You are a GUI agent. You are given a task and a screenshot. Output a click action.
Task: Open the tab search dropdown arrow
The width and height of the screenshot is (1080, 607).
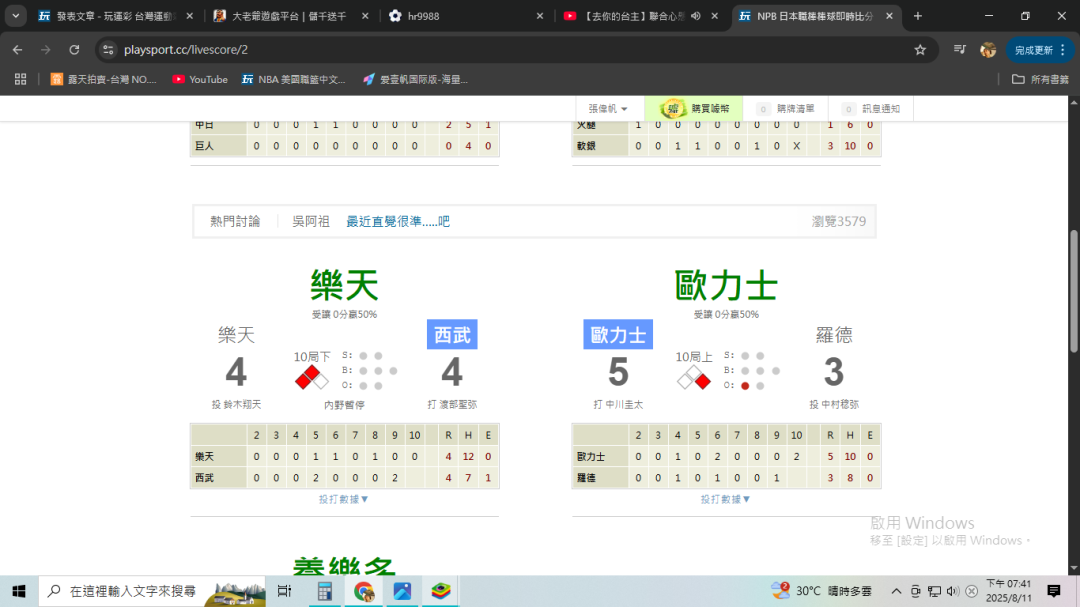[15, 16]
